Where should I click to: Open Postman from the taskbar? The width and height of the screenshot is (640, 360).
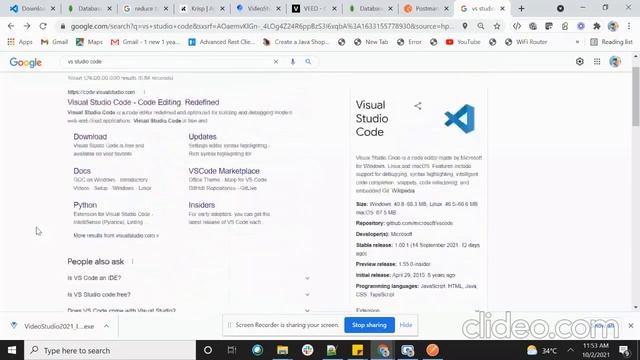point(432,350)
